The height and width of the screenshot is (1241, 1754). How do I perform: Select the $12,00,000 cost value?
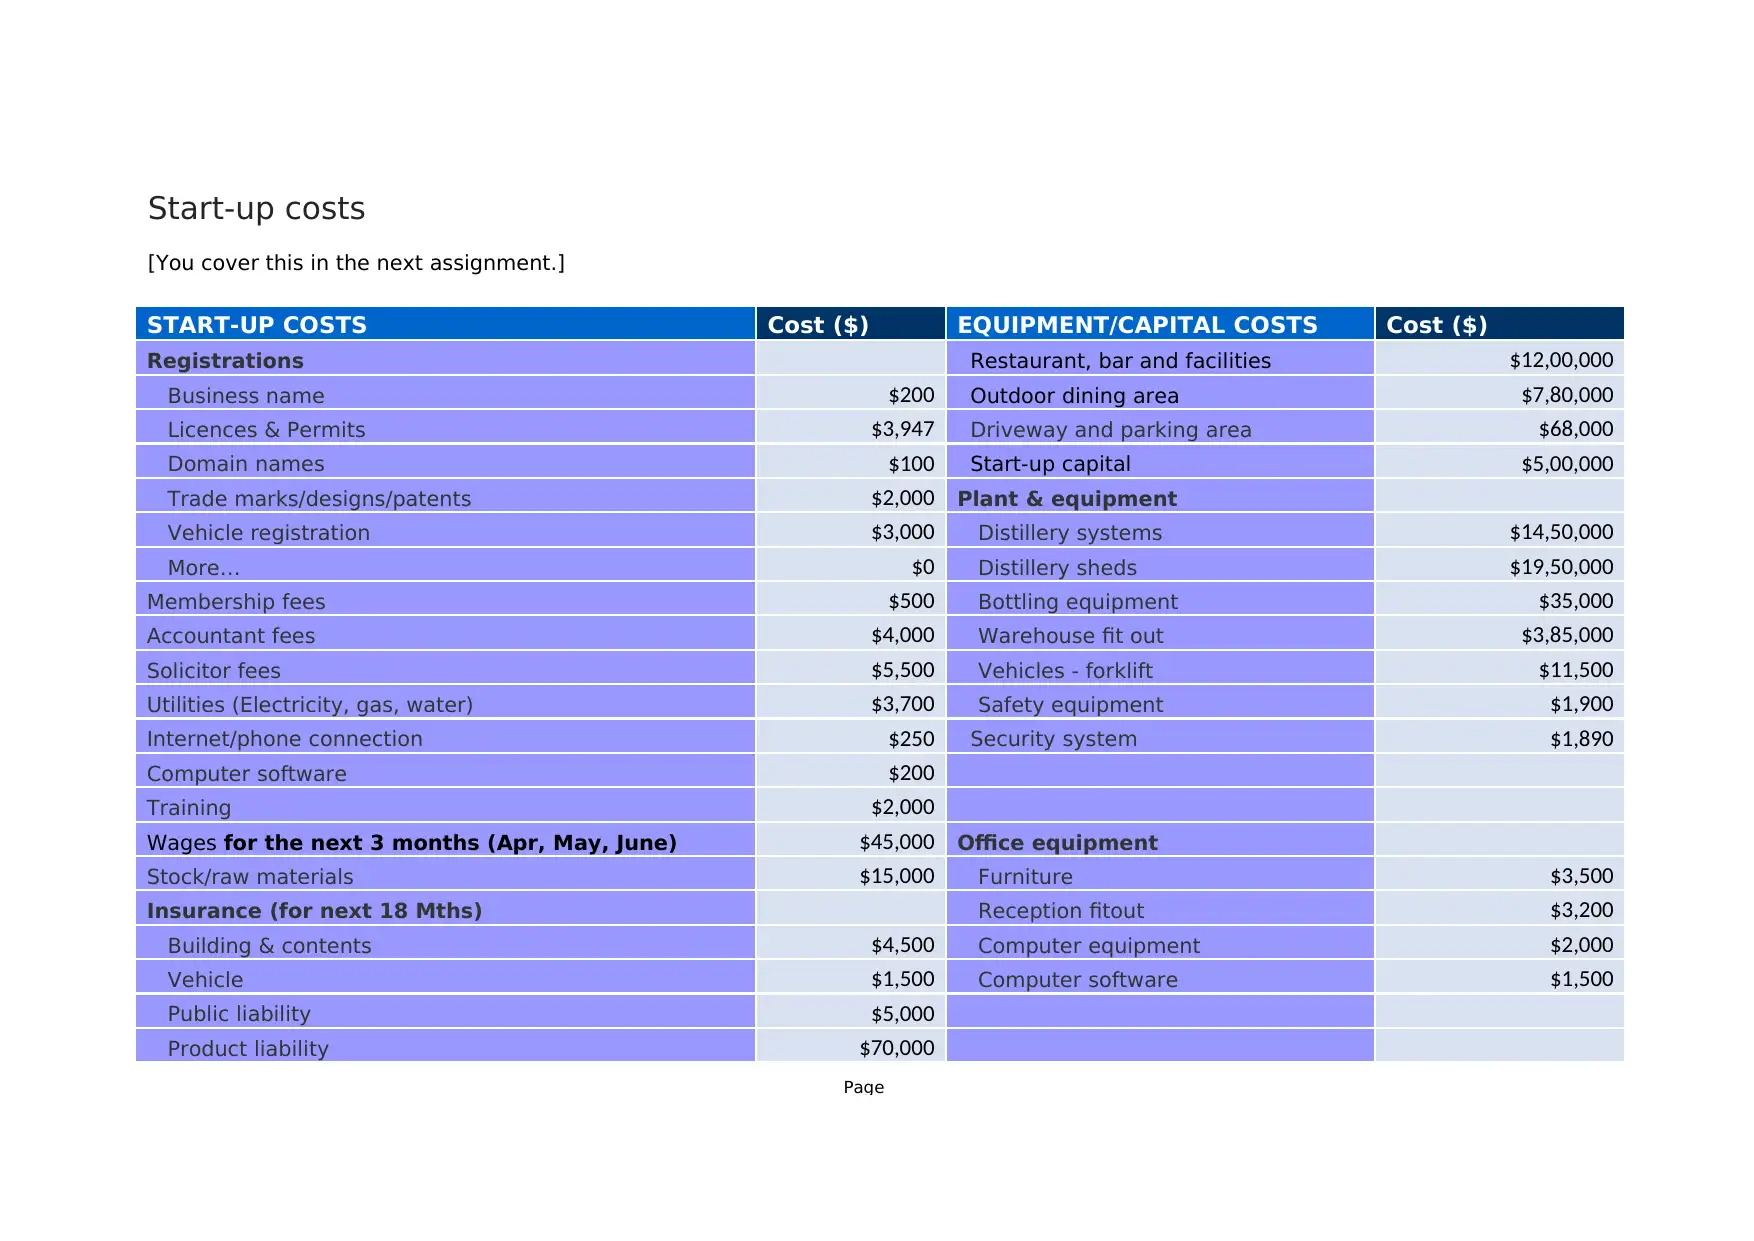pos(1561,360)
